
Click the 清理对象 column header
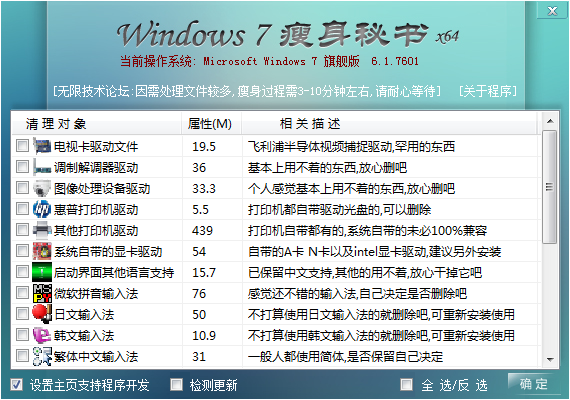click(97, 124)
